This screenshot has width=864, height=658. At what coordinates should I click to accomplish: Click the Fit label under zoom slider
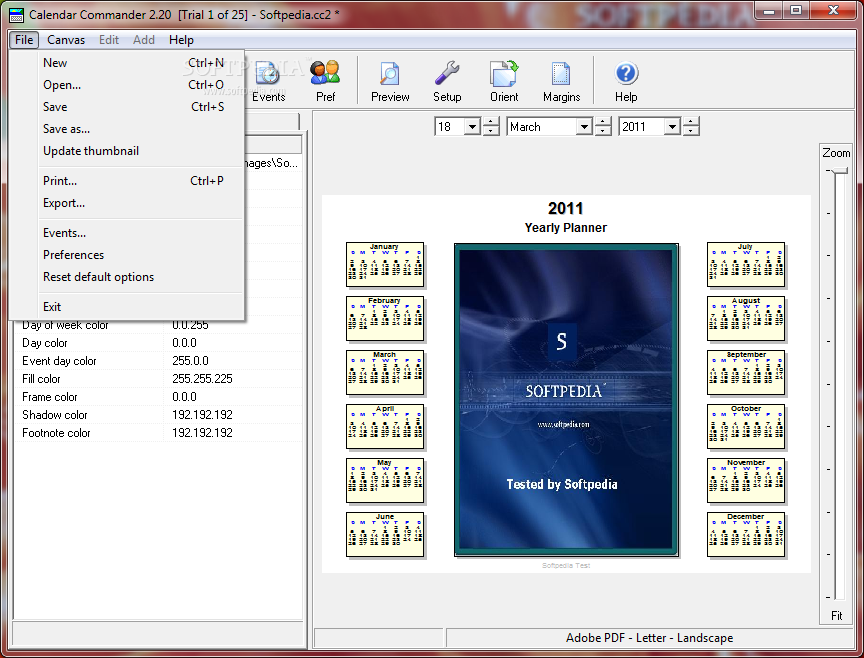tap(836, 616)
